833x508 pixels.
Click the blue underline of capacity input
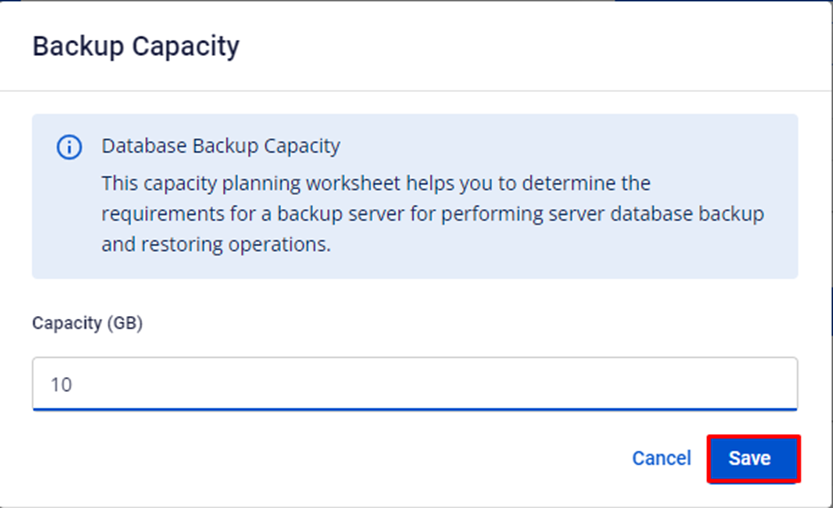tap(415, 409)
